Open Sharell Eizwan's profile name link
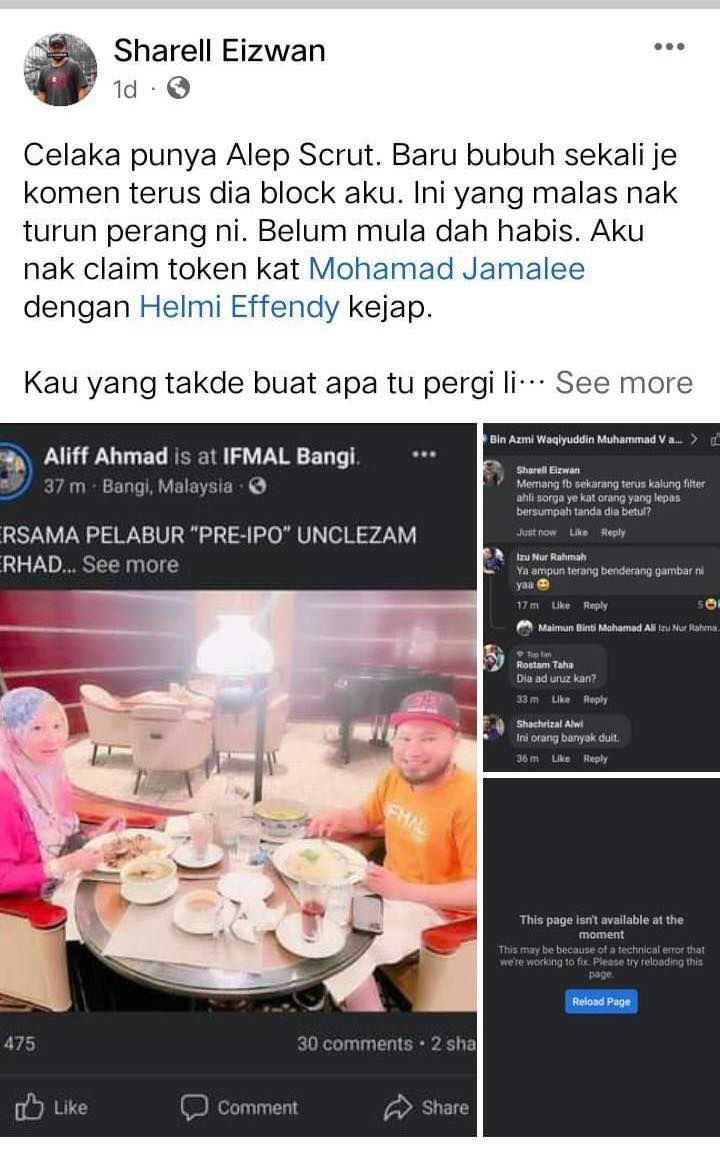The image size is (720, 1152). tap(219, 51)
